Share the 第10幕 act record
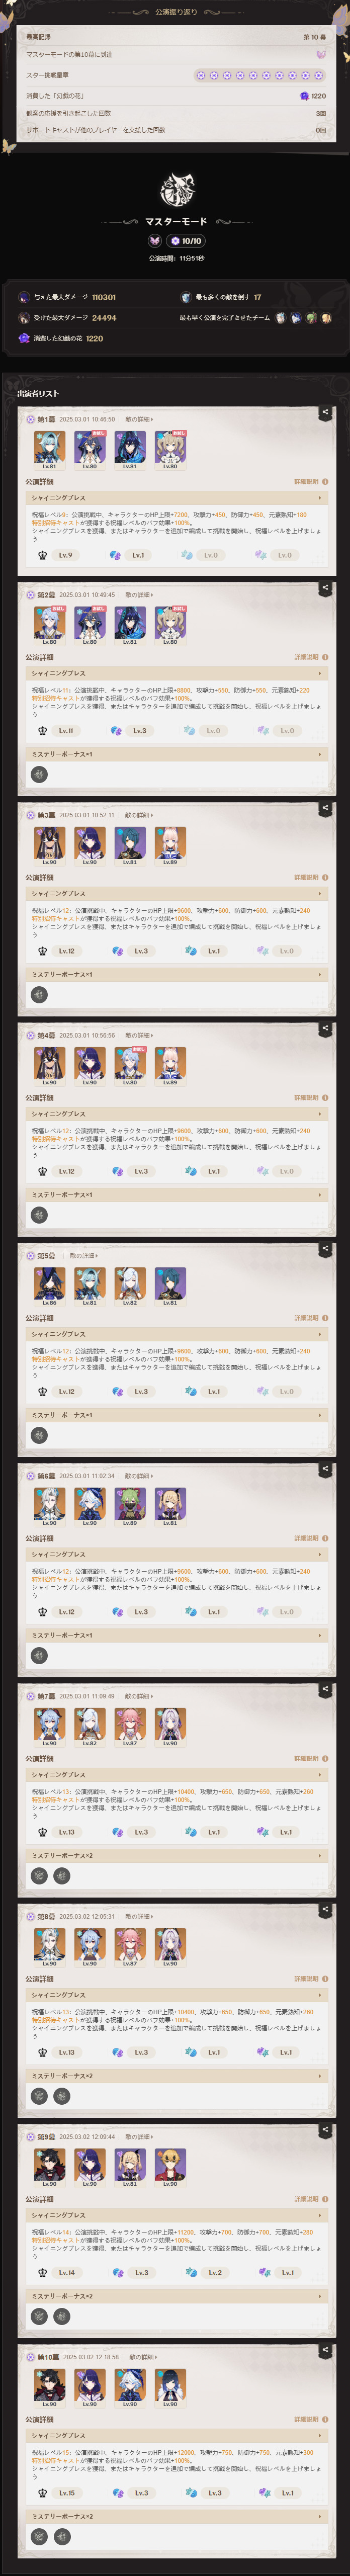This screenshot has width=350, height=2576. 325,2349
